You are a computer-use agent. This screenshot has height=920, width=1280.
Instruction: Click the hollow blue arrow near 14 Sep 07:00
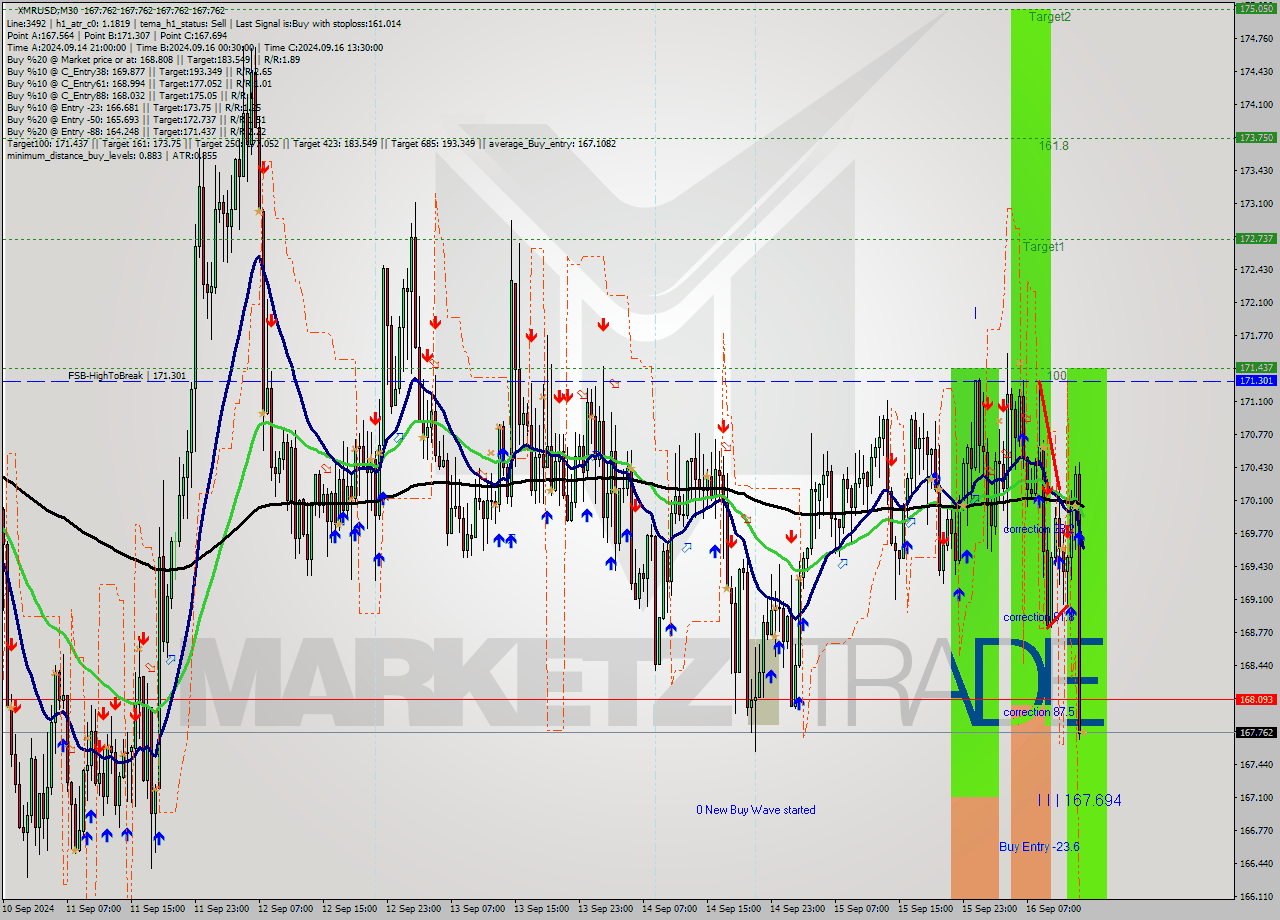tap(686, 548)
